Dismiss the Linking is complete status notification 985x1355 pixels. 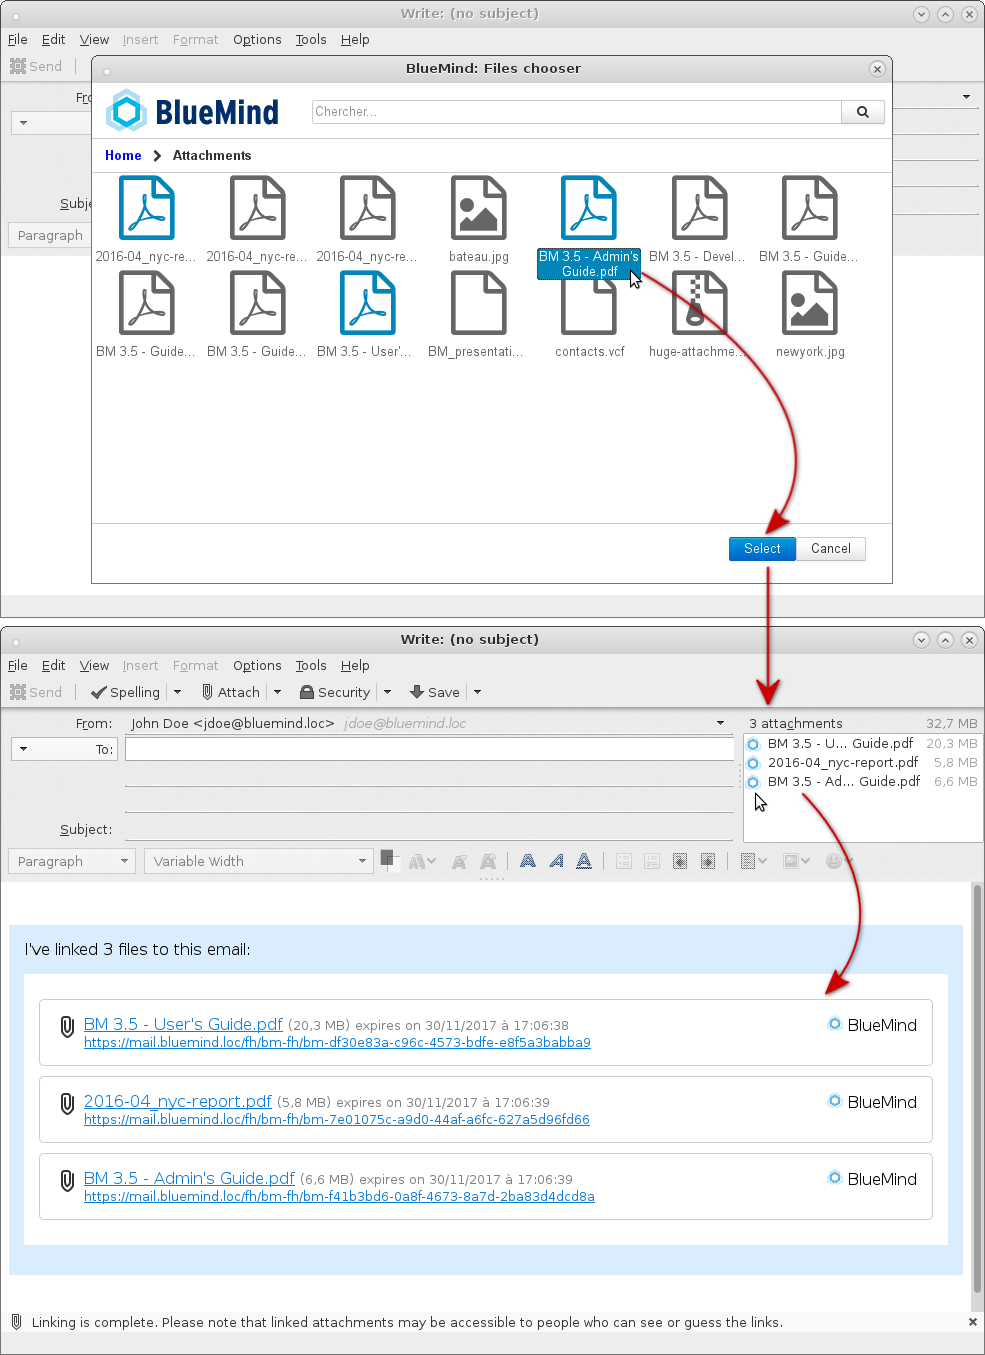coord(972,1321)
